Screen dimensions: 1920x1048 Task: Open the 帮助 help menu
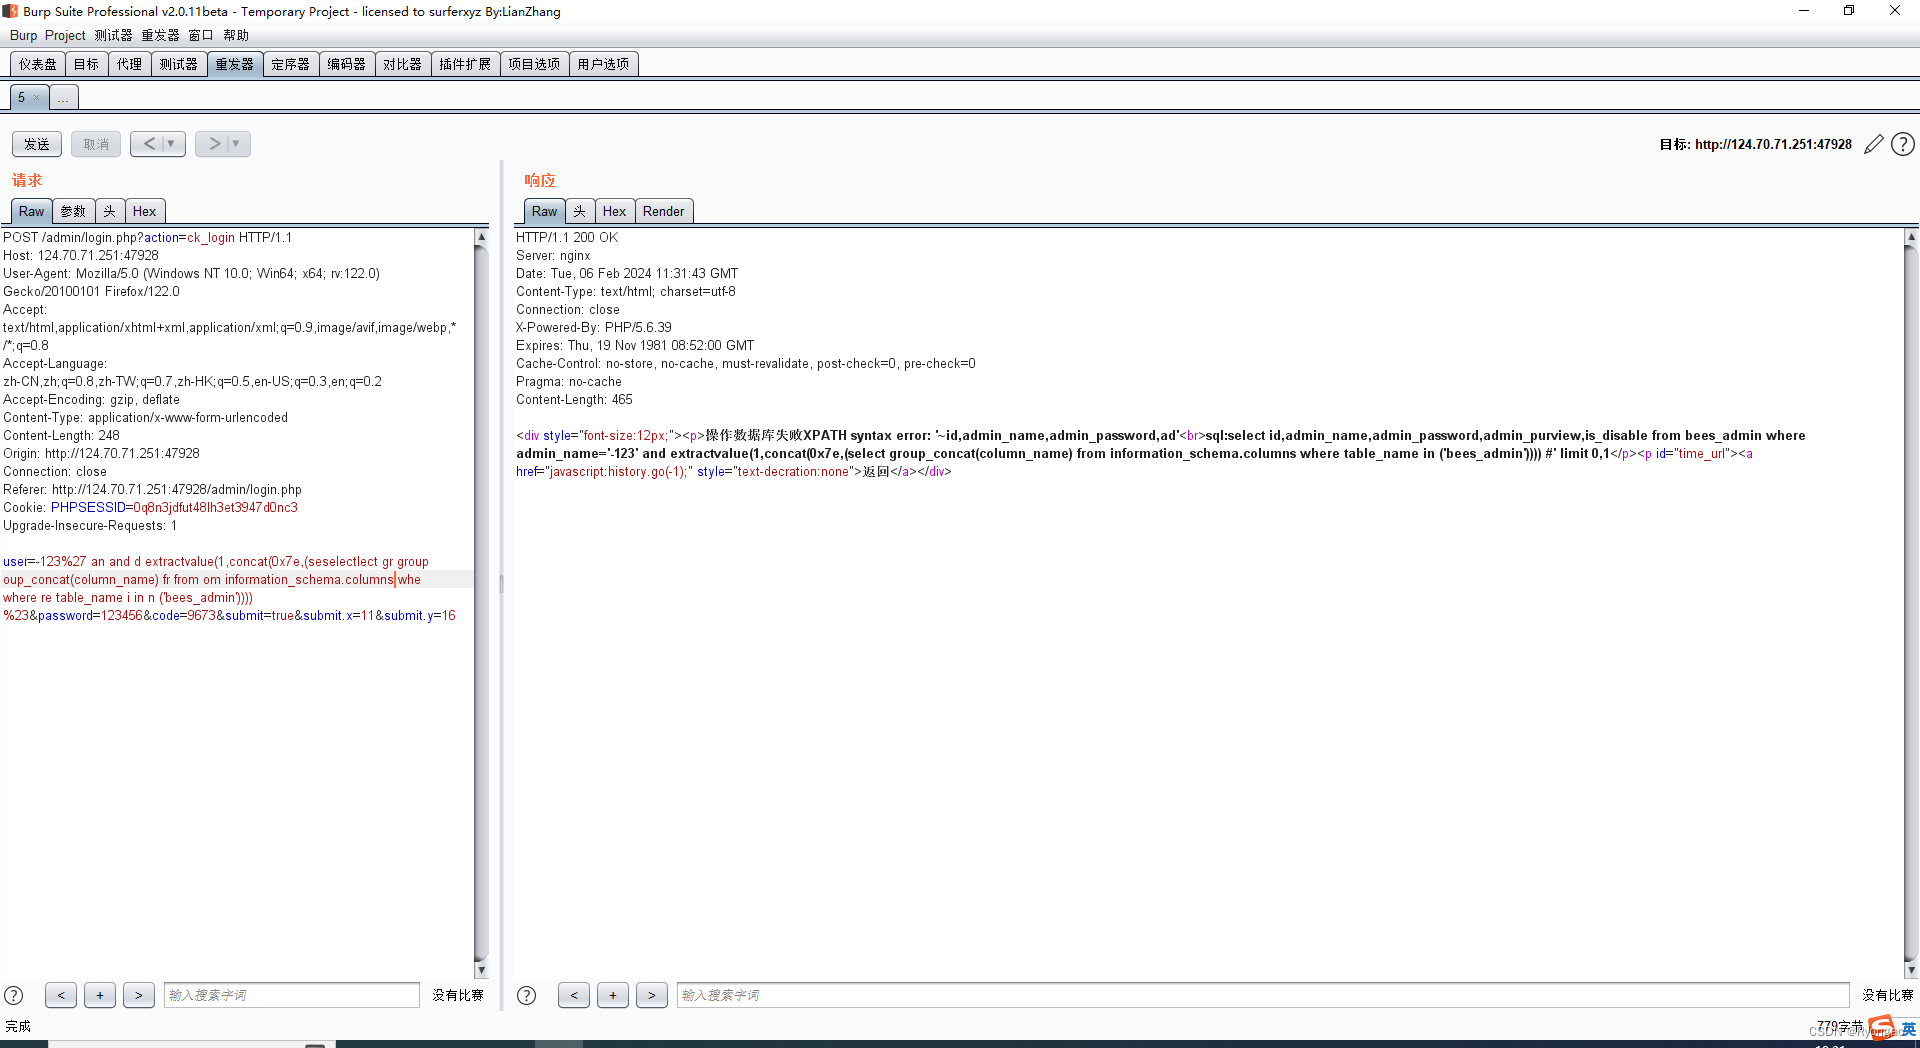pos(236,35)
